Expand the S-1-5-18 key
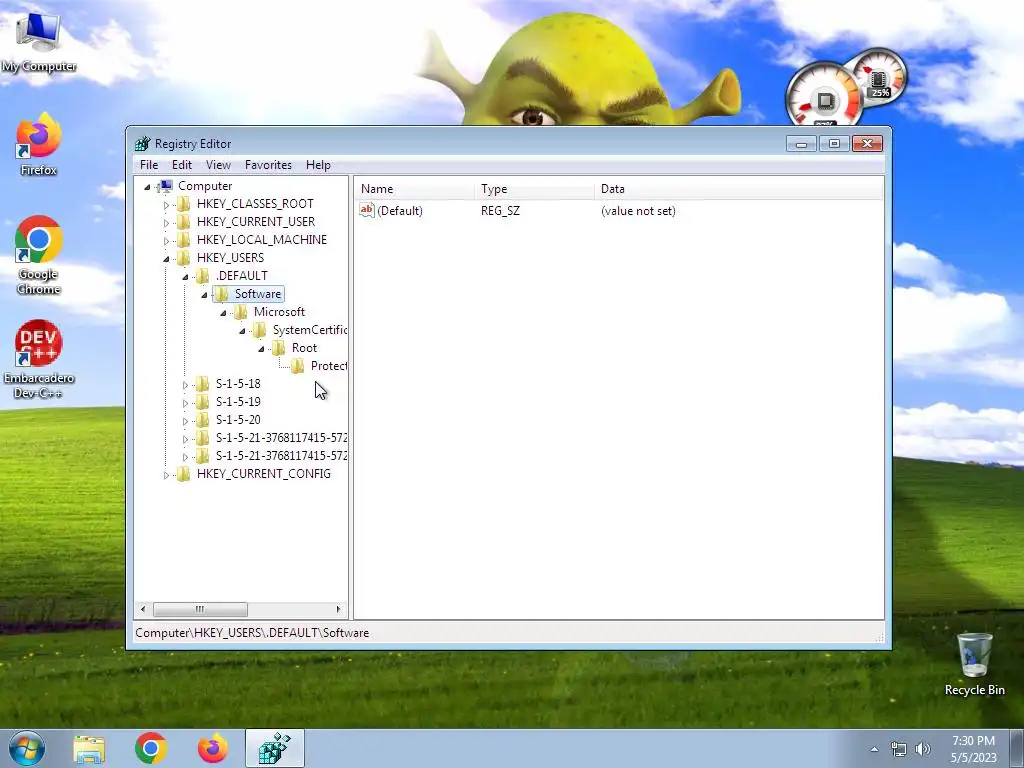This screenshot has height=768, width=1024. pos(185,385)
